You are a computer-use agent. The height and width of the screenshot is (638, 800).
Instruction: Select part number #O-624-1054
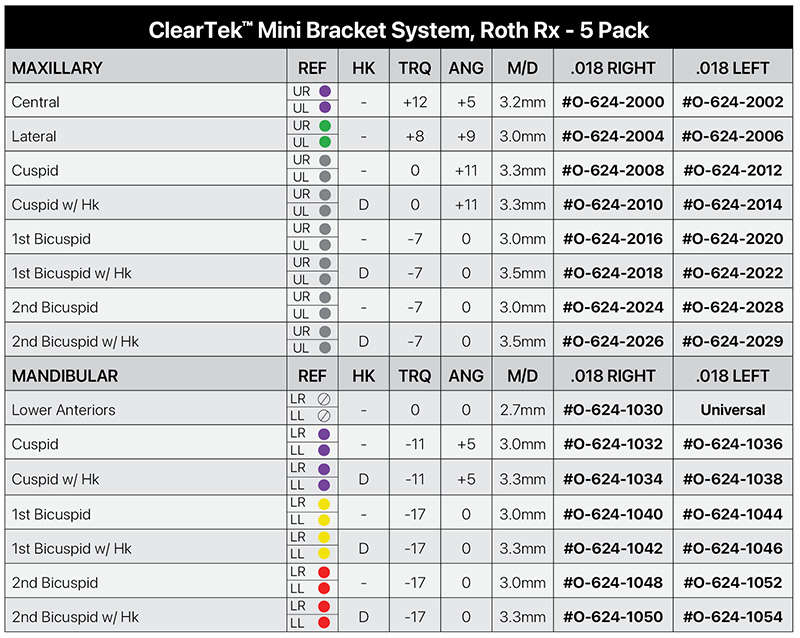coord(733,617)
